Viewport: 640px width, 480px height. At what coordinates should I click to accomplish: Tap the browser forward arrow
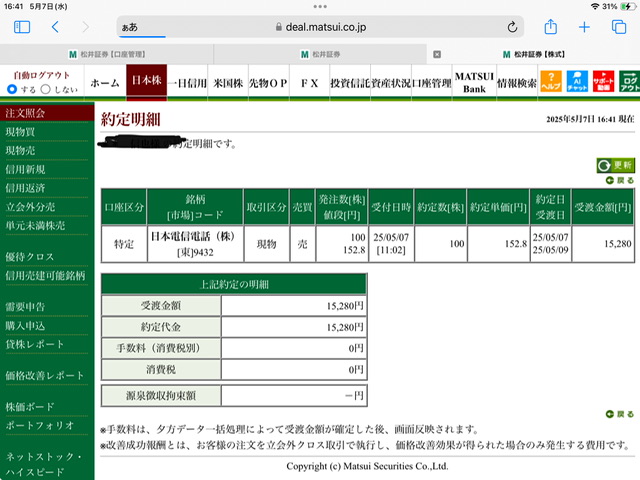pos(85,27)
